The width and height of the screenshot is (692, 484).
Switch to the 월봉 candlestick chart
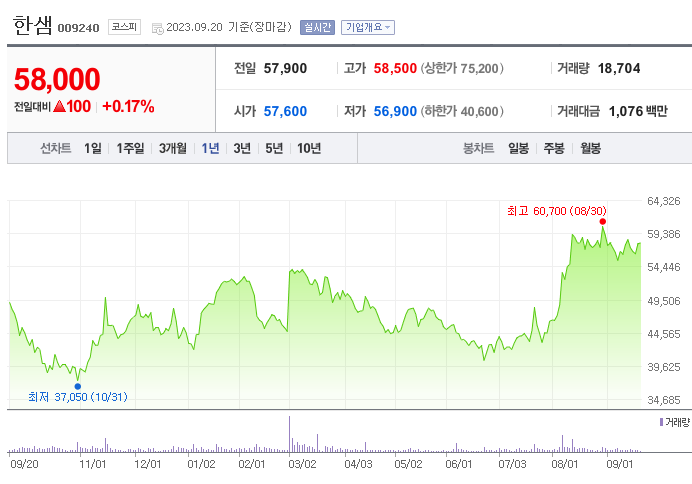[x=590, y=148]
